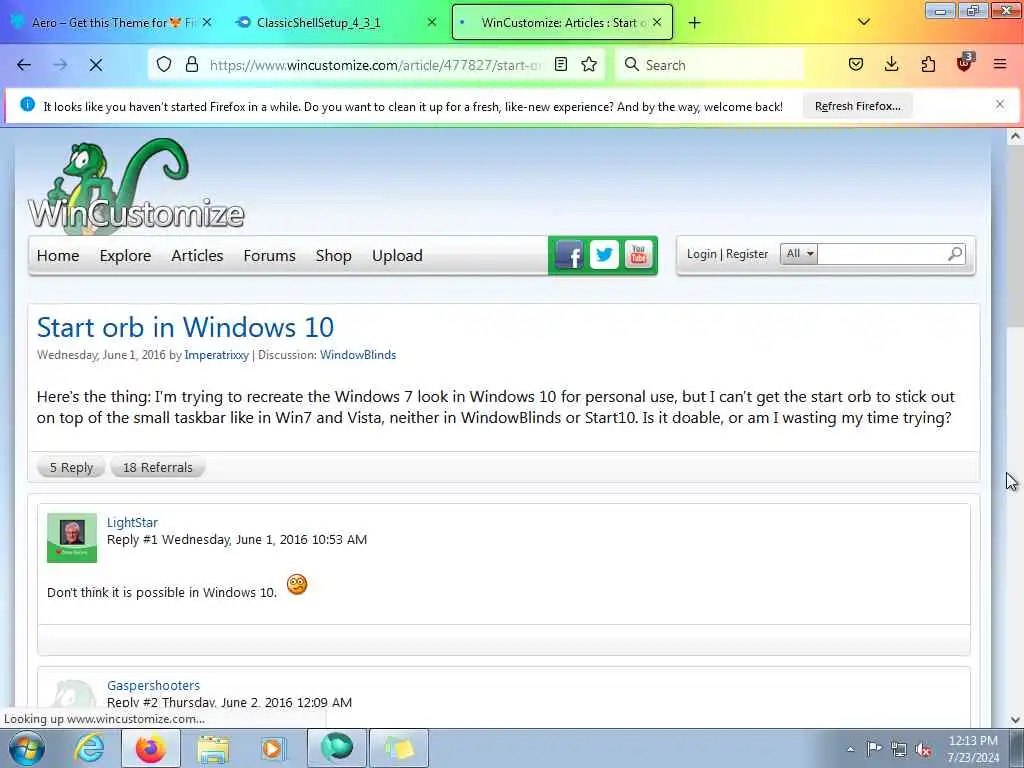
Task: Open Imperatrixxy's profile link
Action: pos(217,355)
